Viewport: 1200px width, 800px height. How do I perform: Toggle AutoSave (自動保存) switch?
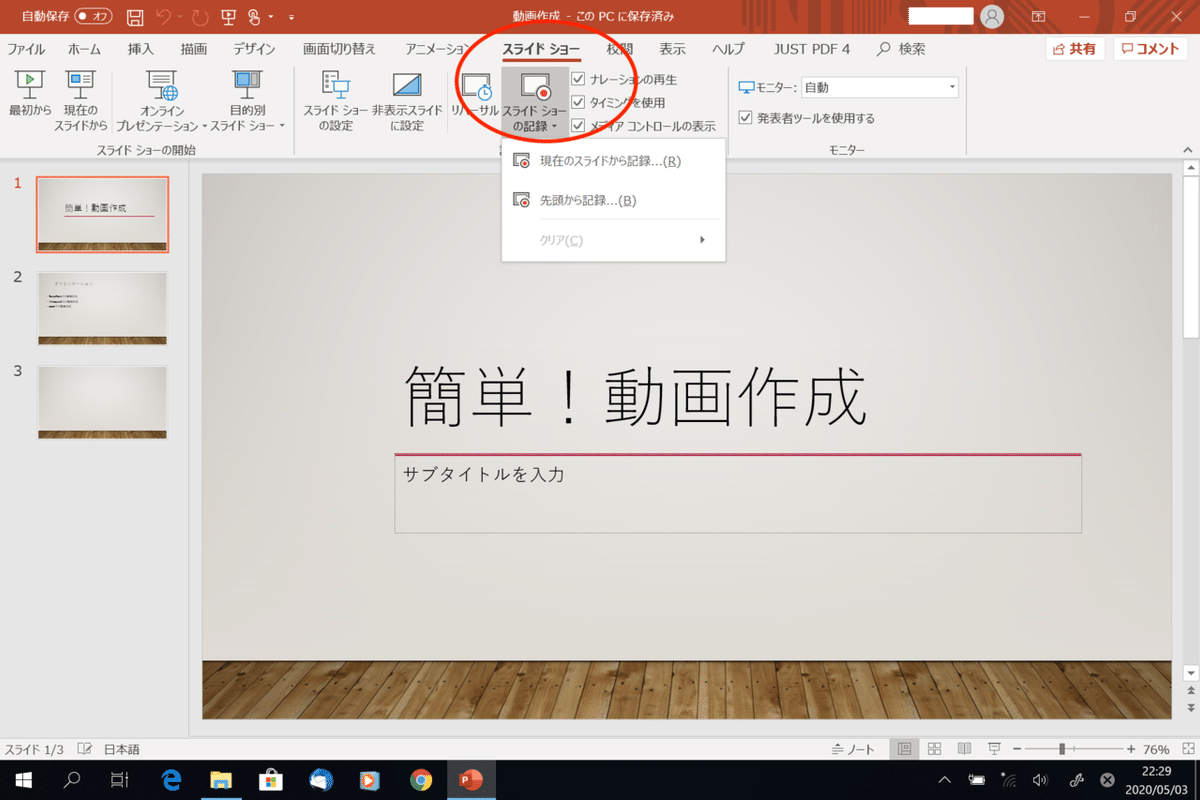(x=94, y=17)
